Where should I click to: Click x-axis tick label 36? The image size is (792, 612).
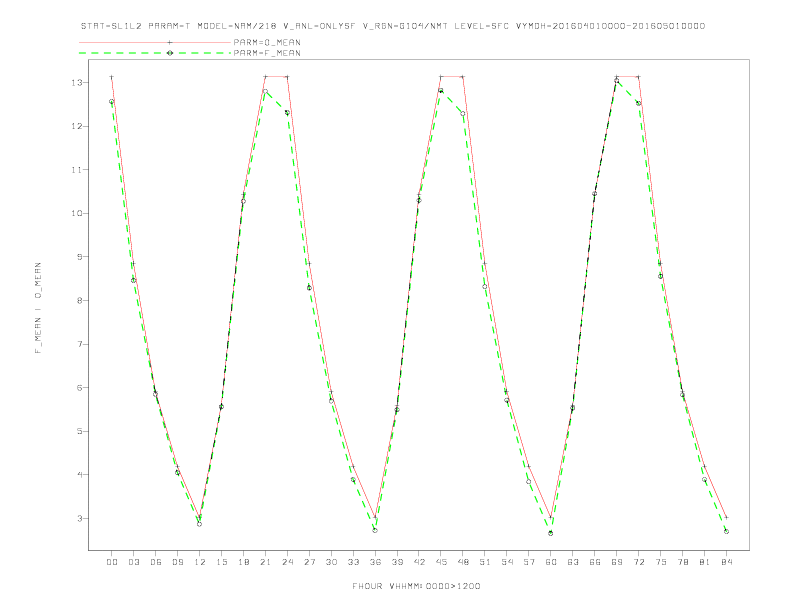[x=375, y=562]
